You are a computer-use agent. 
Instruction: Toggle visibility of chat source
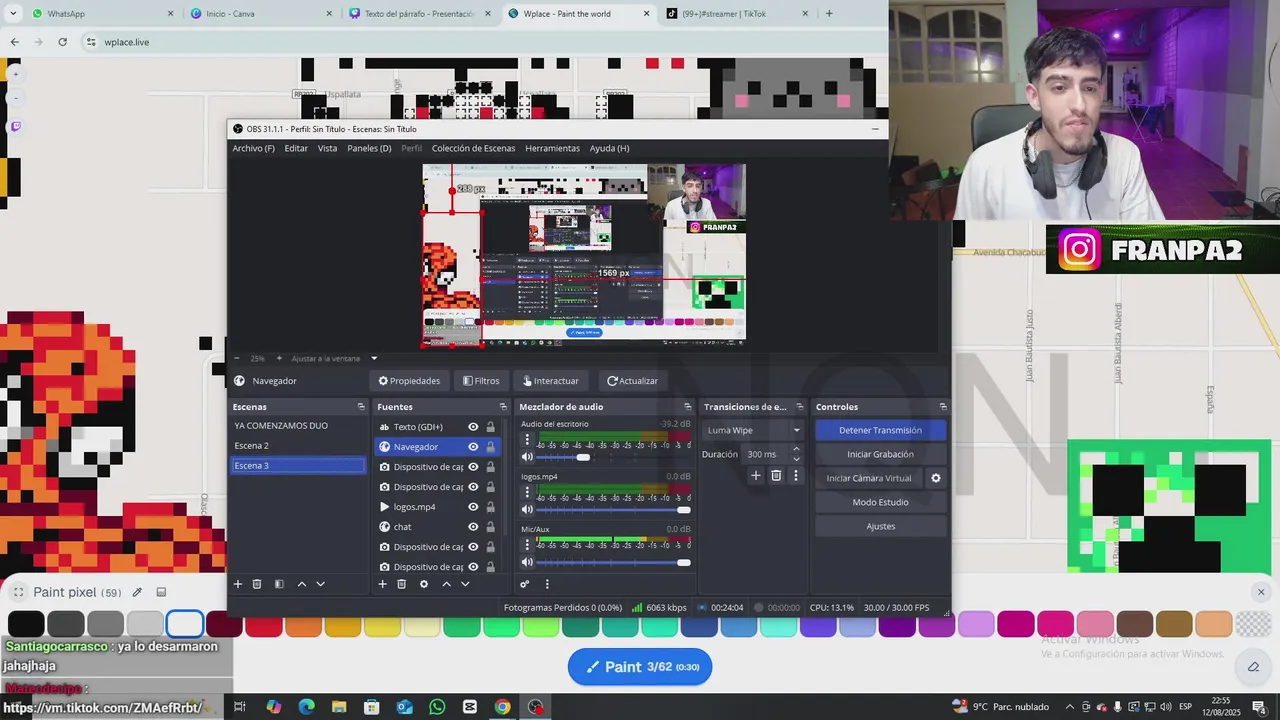point(473,527)
